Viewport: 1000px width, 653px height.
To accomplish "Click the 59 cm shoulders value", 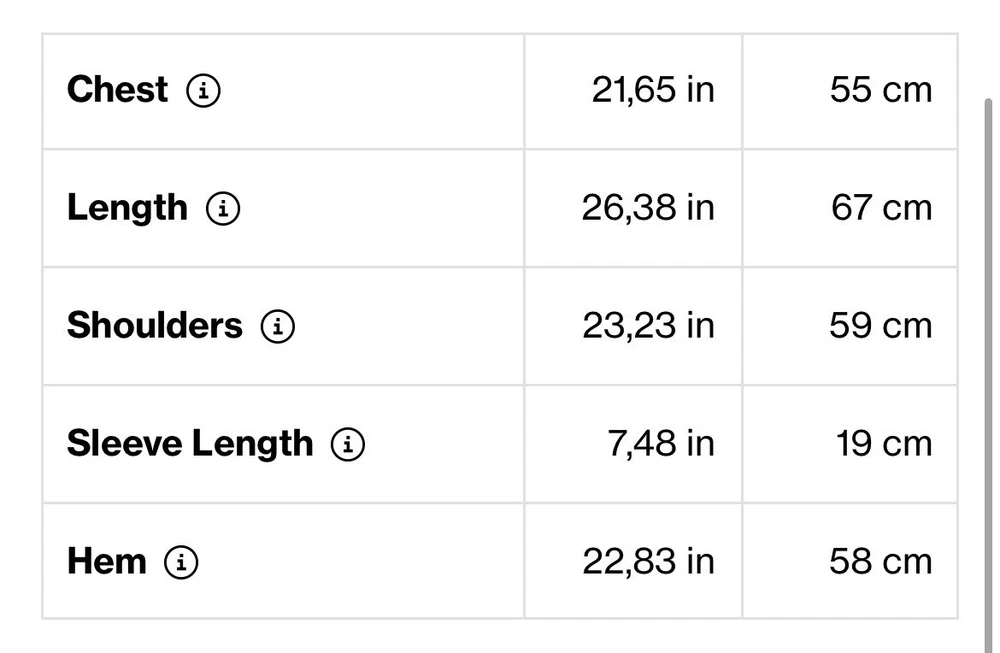I will coord(880,326).
